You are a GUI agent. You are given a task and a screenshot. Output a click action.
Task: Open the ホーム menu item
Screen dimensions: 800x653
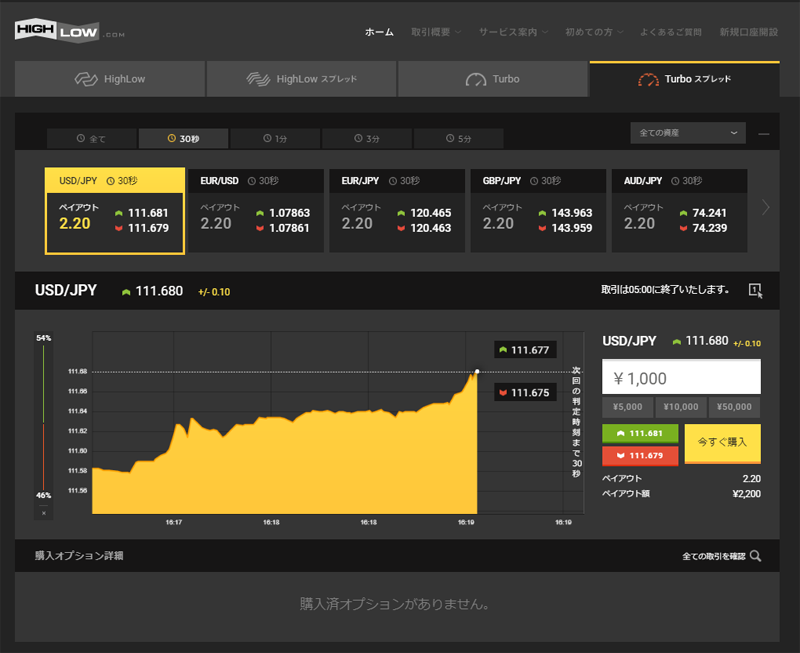[x=379, y=32]
